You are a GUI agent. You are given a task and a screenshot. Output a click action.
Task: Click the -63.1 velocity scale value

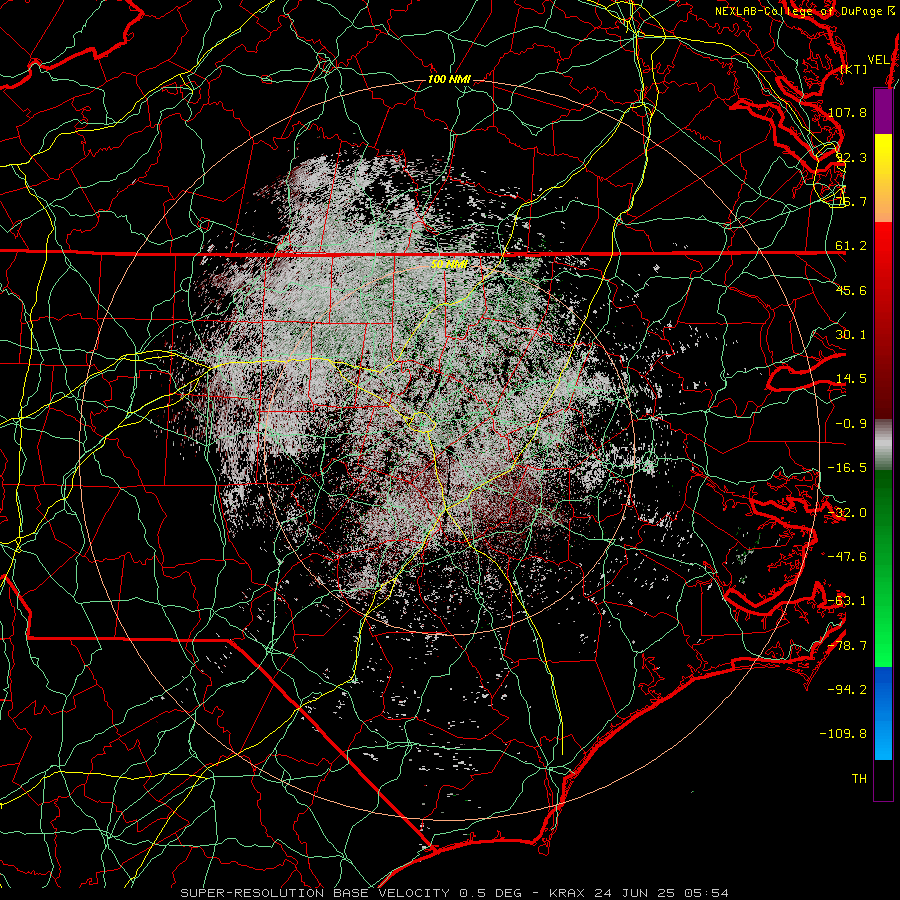[847, 600]
